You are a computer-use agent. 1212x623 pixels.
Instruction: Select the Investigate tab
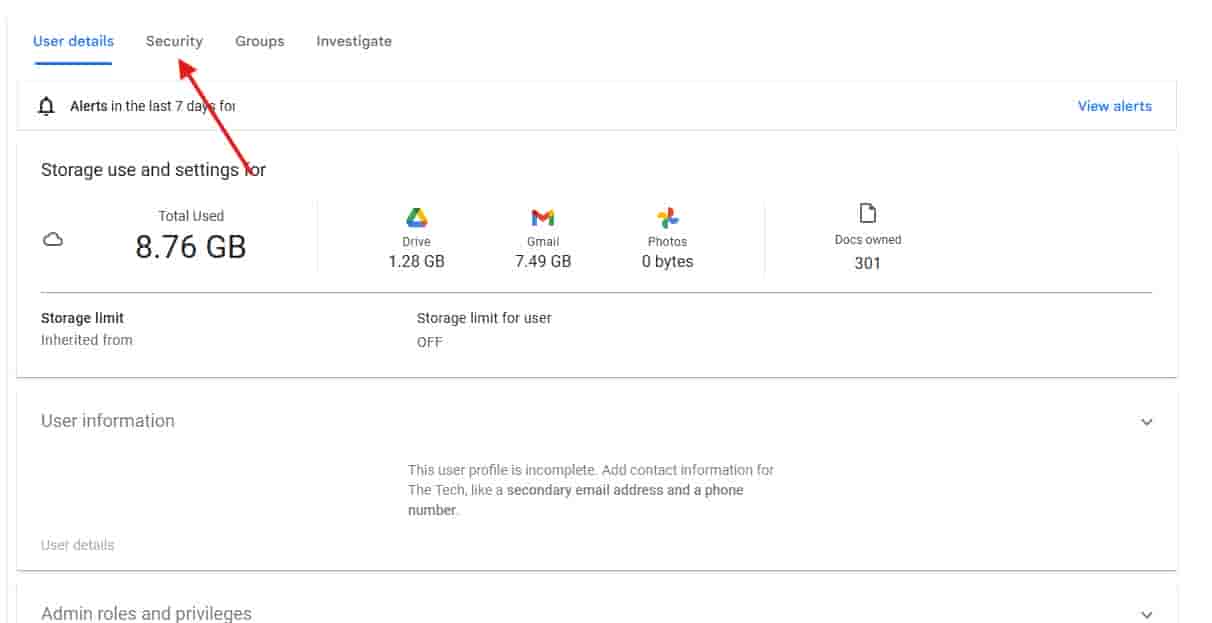tap(354, 41)
